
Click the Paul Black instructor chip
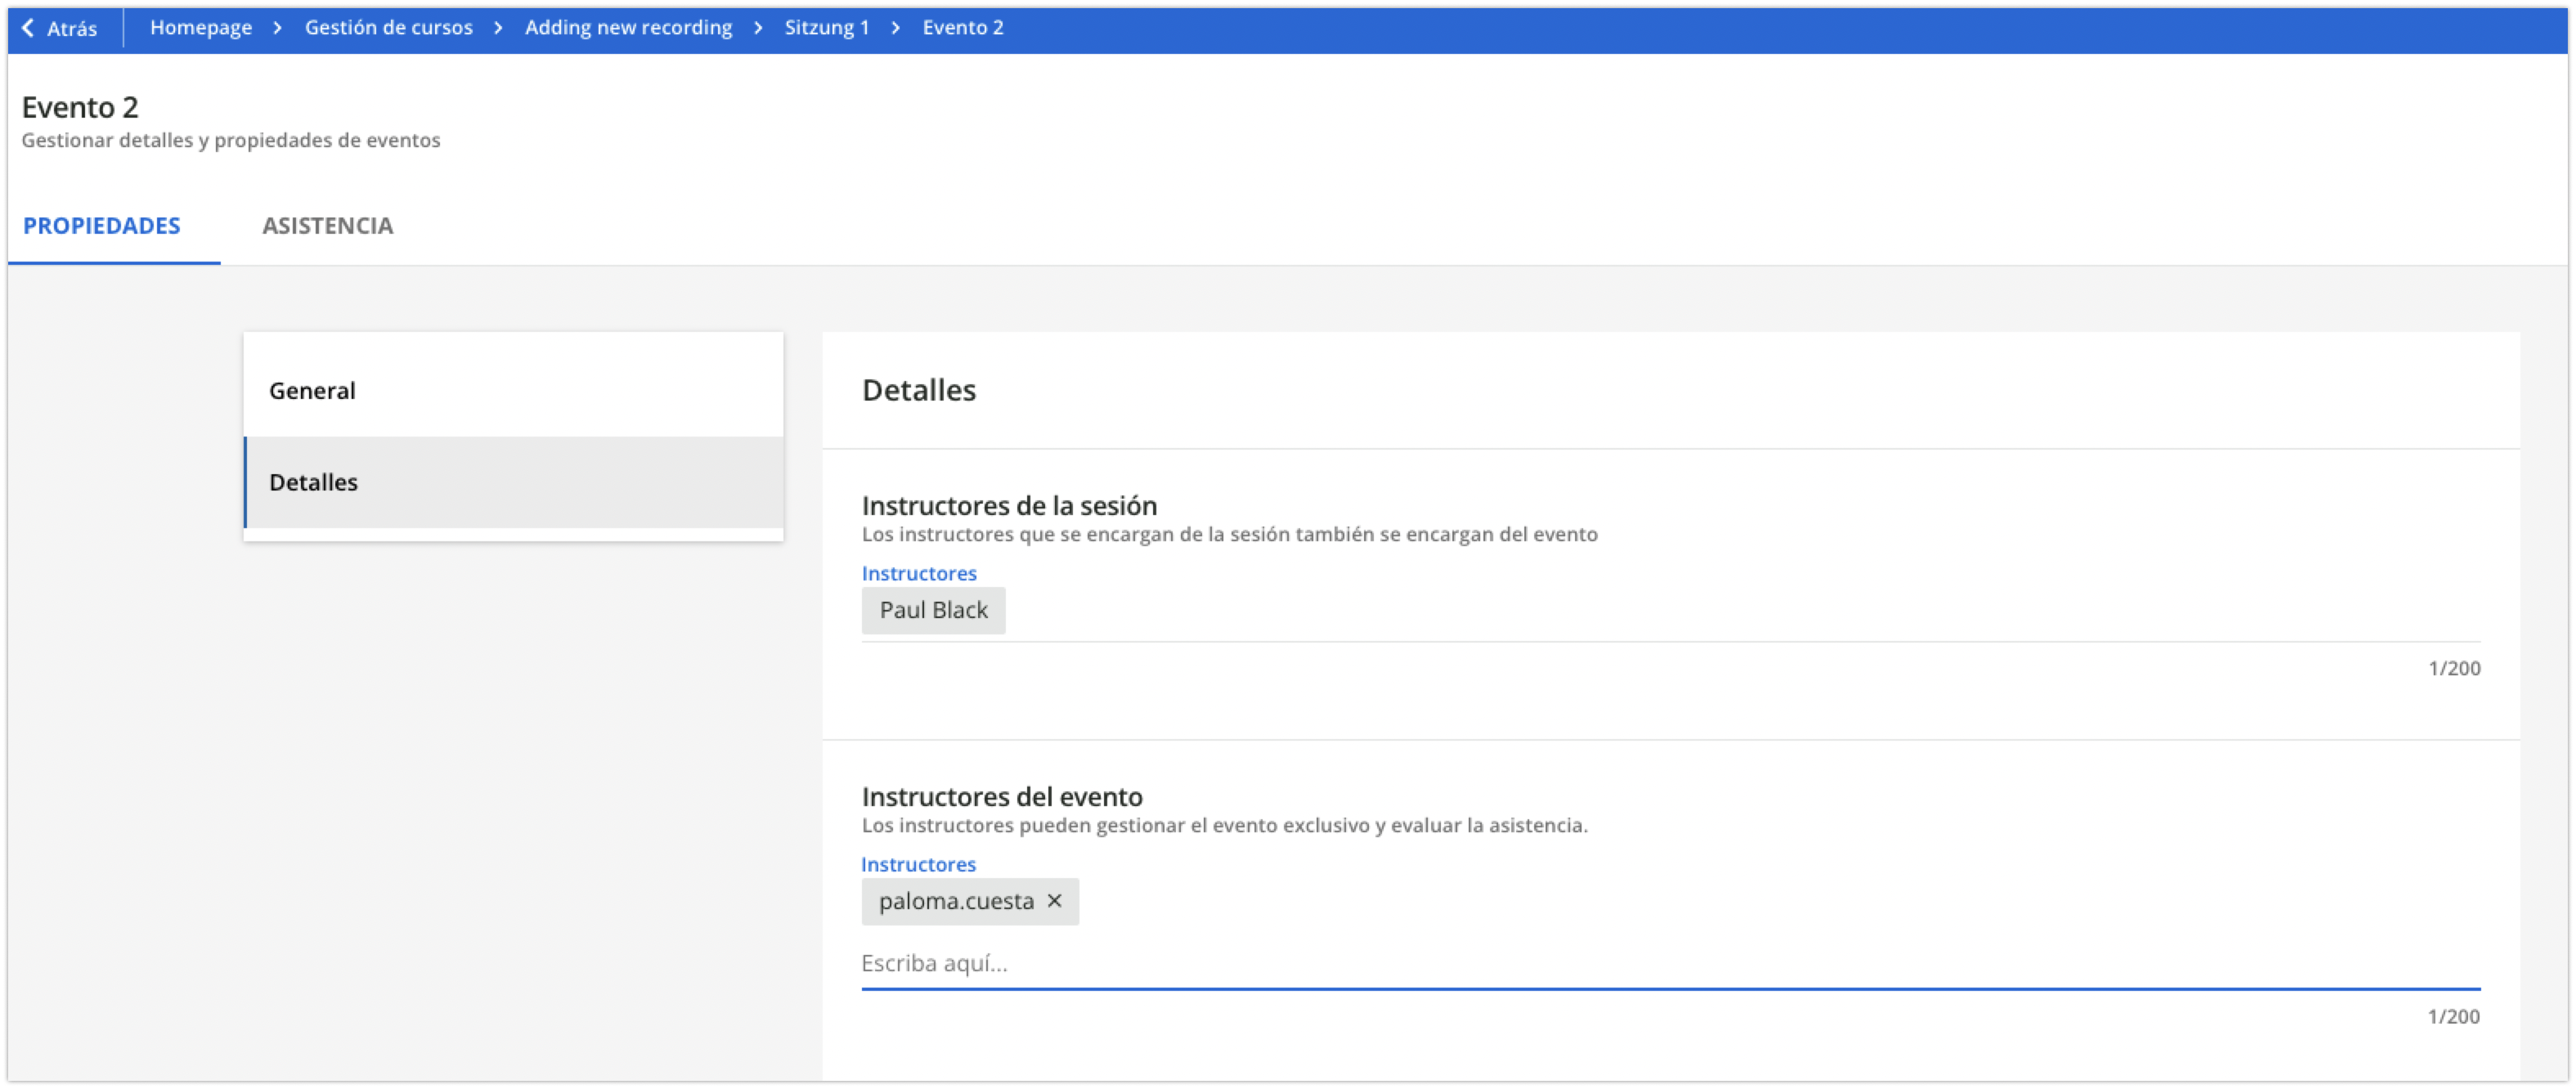pyautogui.click(x=933, y=610)
